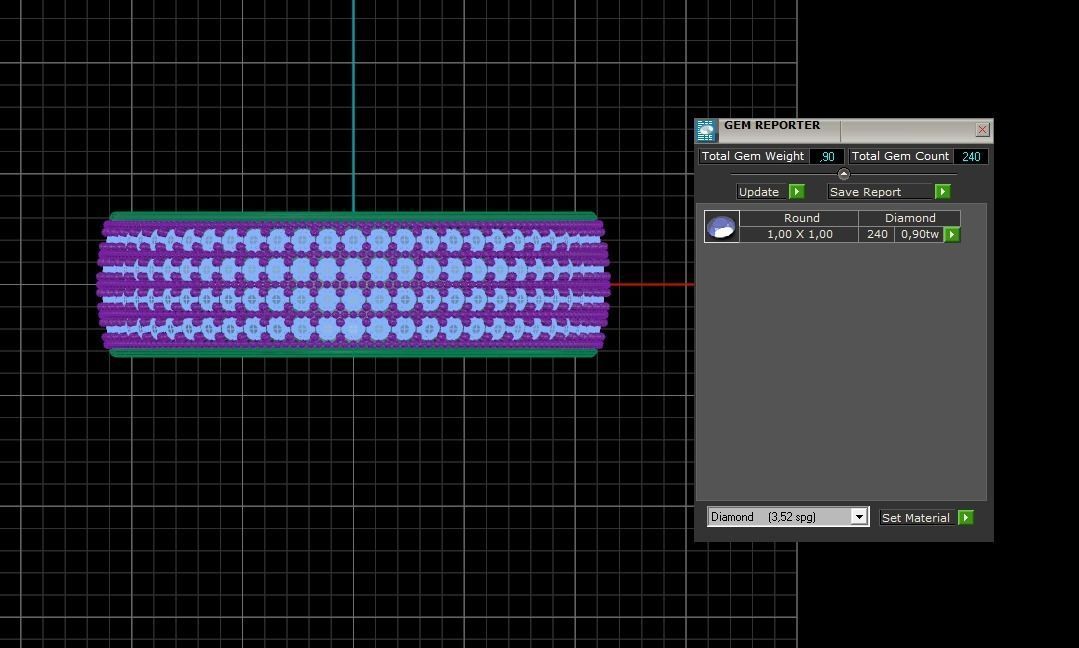This screenshot has height=648, width=1079.
Task: Click the 0,90tw weight cell
Action: point(919,235)
